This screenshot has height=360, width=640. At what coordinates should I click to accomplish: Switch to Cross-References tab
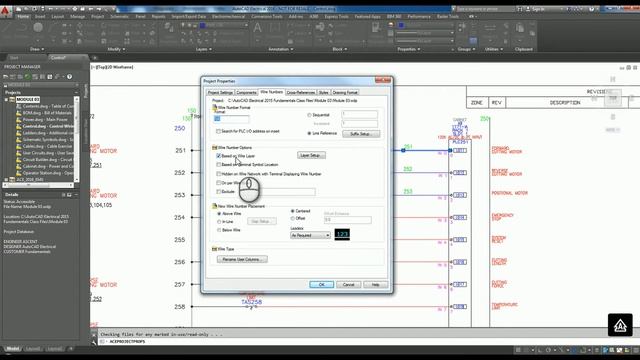(x=301, y=93)
